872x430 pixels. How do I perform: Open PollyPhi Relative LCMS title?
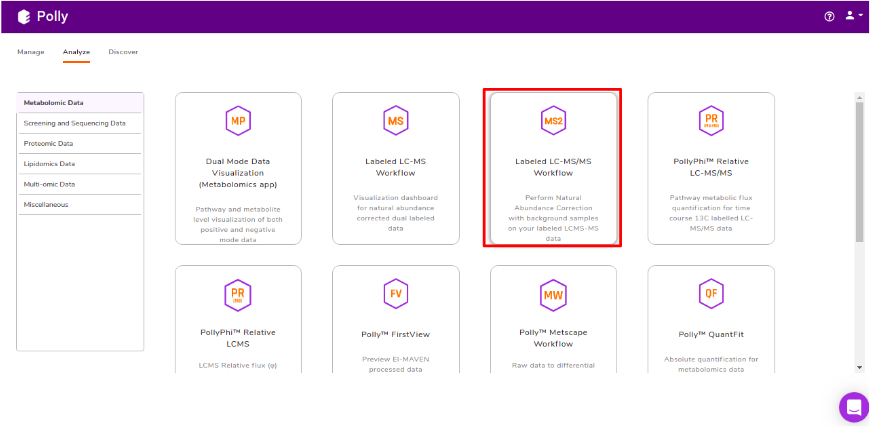pos(238,338)
